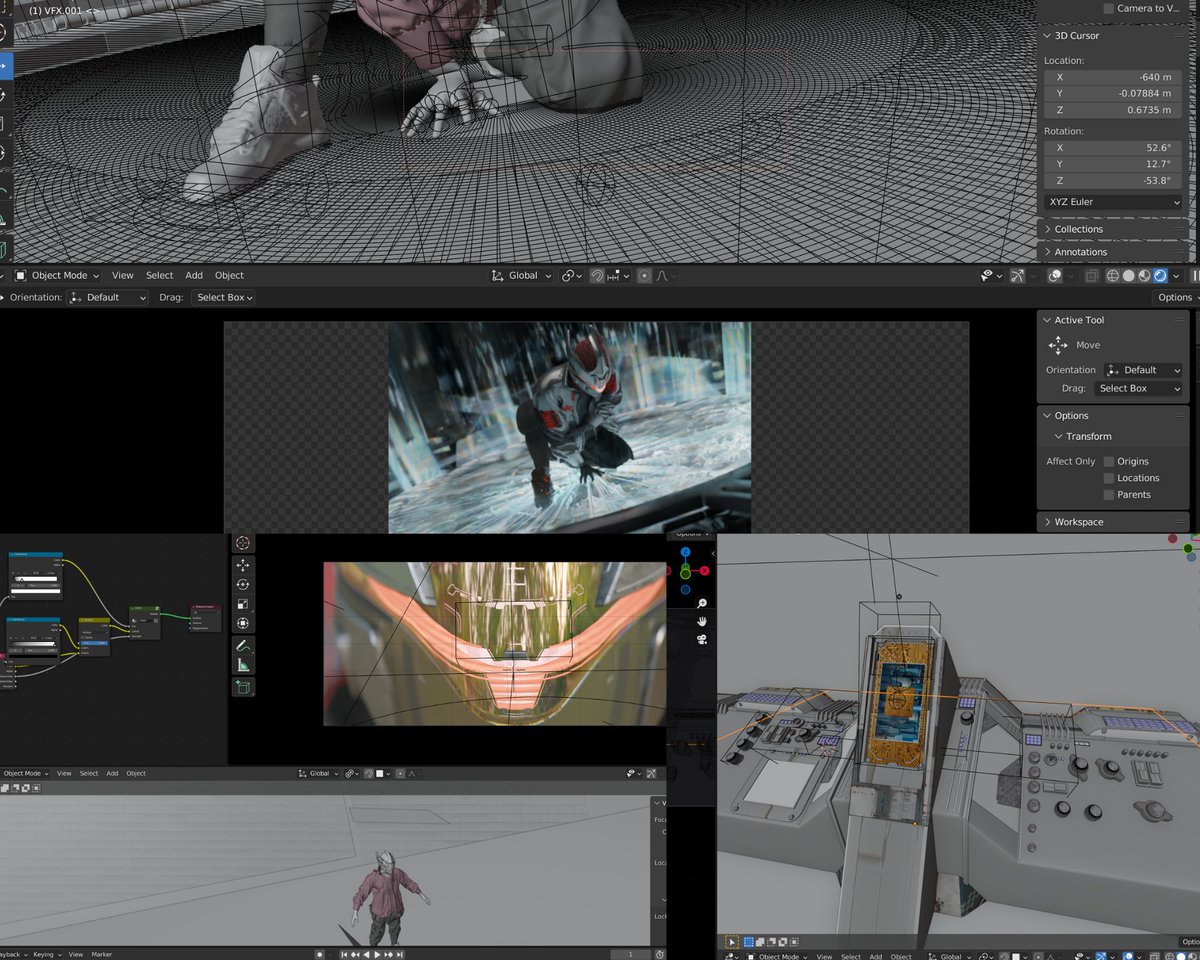Open Select menu in main header

click(160, 275)
